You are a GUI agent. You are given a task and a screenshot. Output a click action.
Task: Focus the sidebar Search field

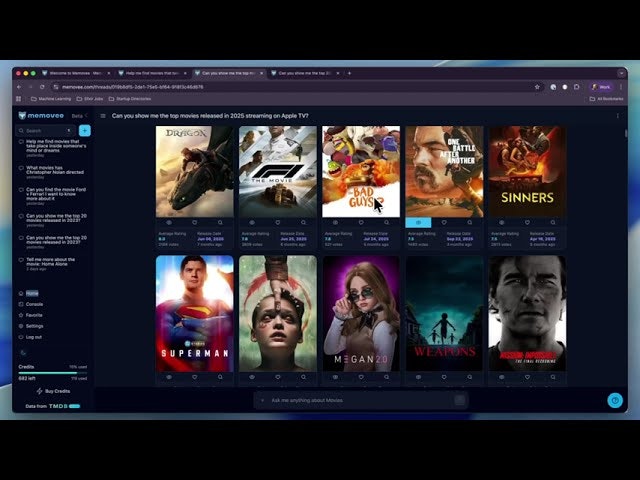tap(45, 131)
